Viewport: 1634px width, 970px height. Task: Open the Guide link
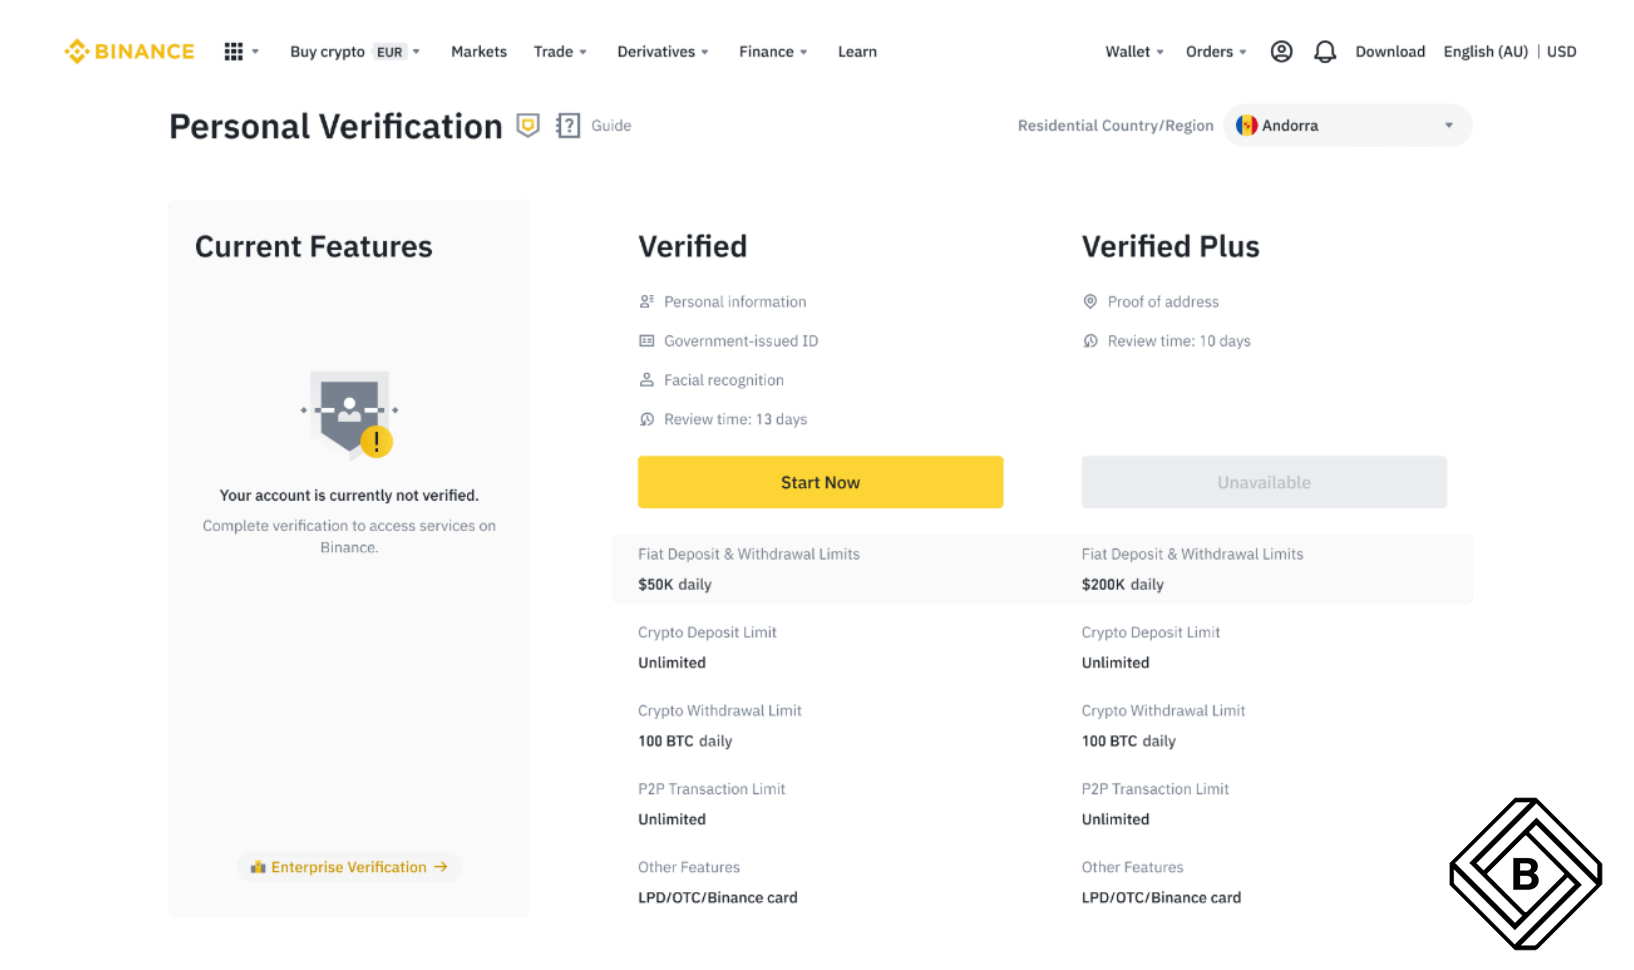coord(611,125)
